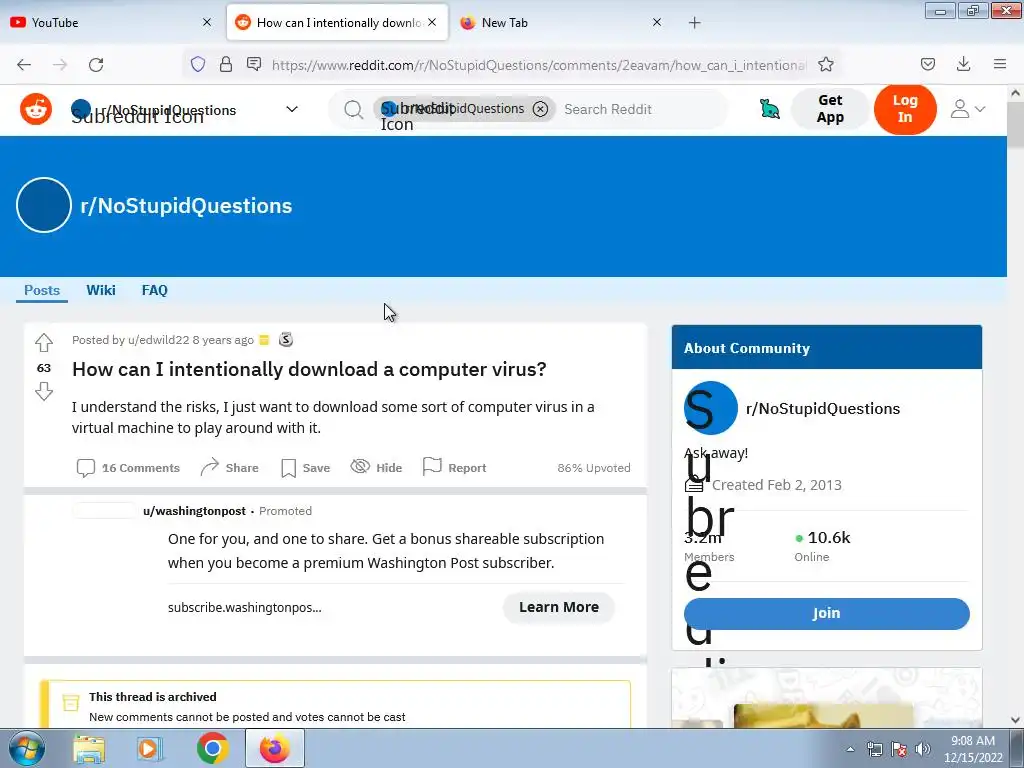Report the post

[455, 468]
